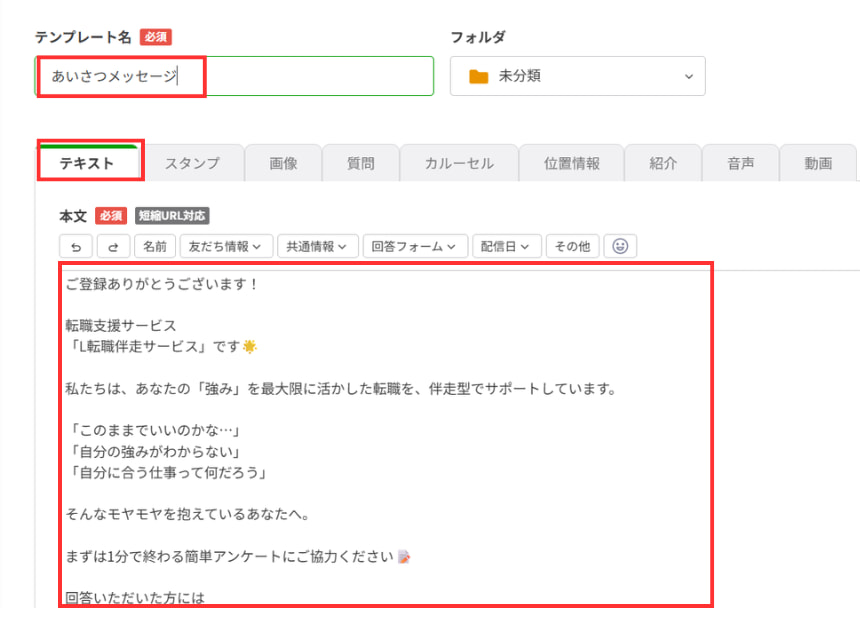Click the line 「このままでいいのかな…」
Image resolution: width=860 pixels, height=633 pixels.
(x=154, y=431)
